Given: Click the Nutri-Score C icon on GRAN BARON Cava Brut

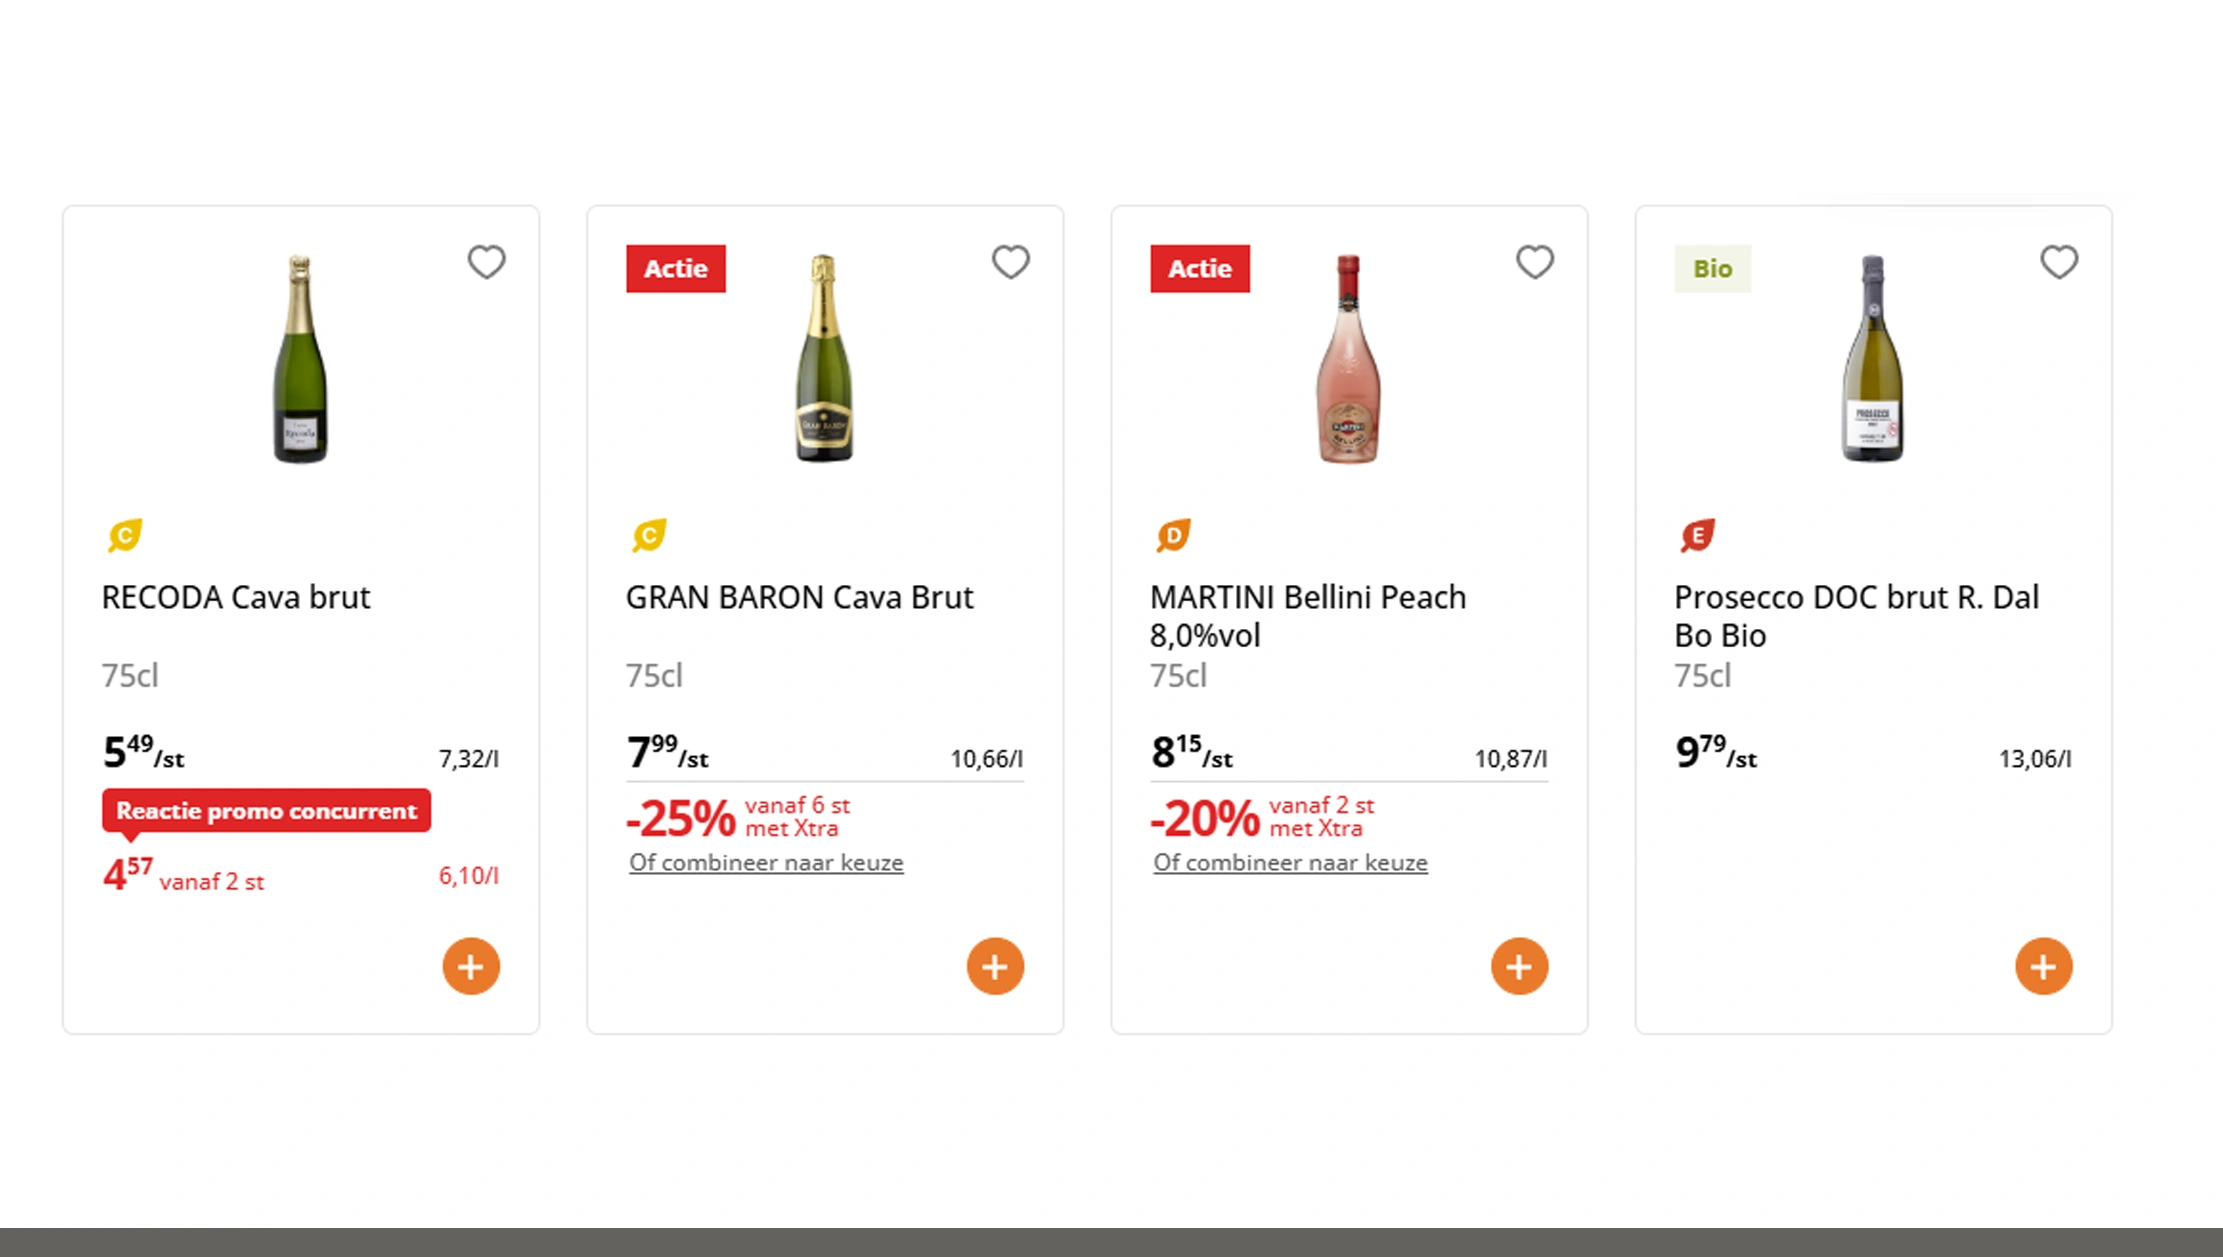Looking at the screenshot, I should [647, 535].
